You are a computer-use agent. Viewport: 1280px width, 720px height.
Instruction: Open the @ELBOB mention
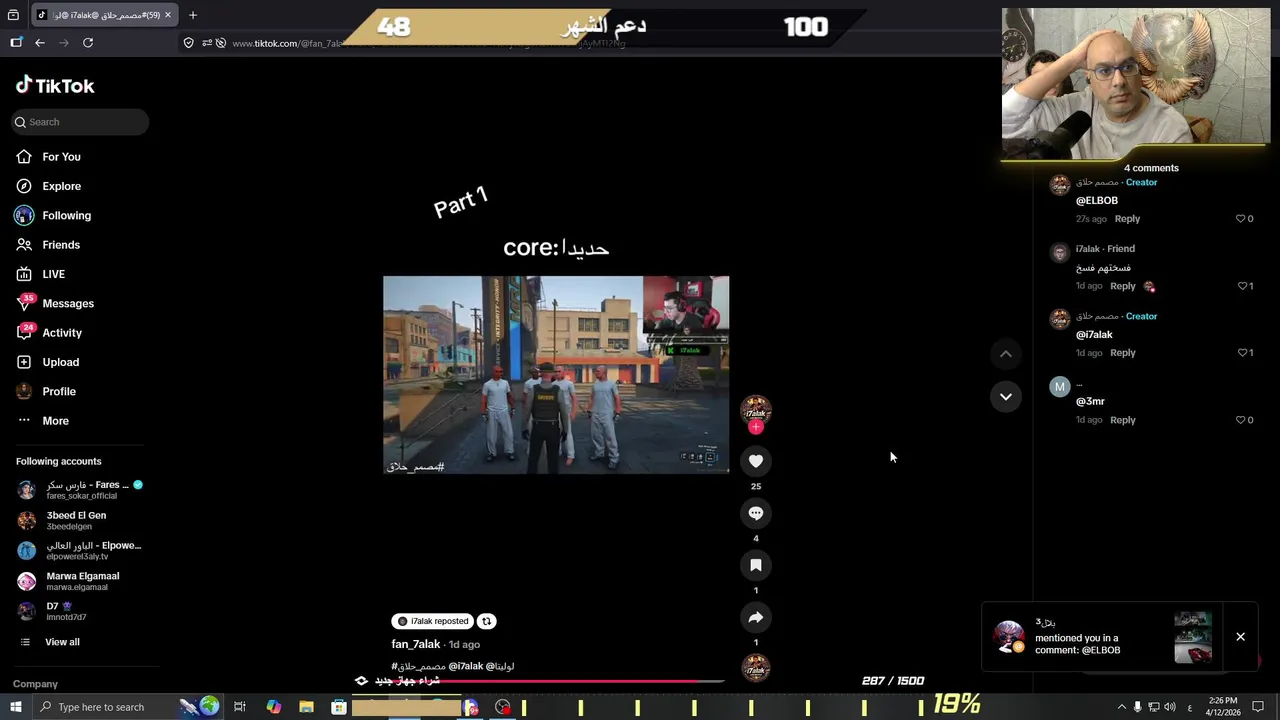point(1096,200)
